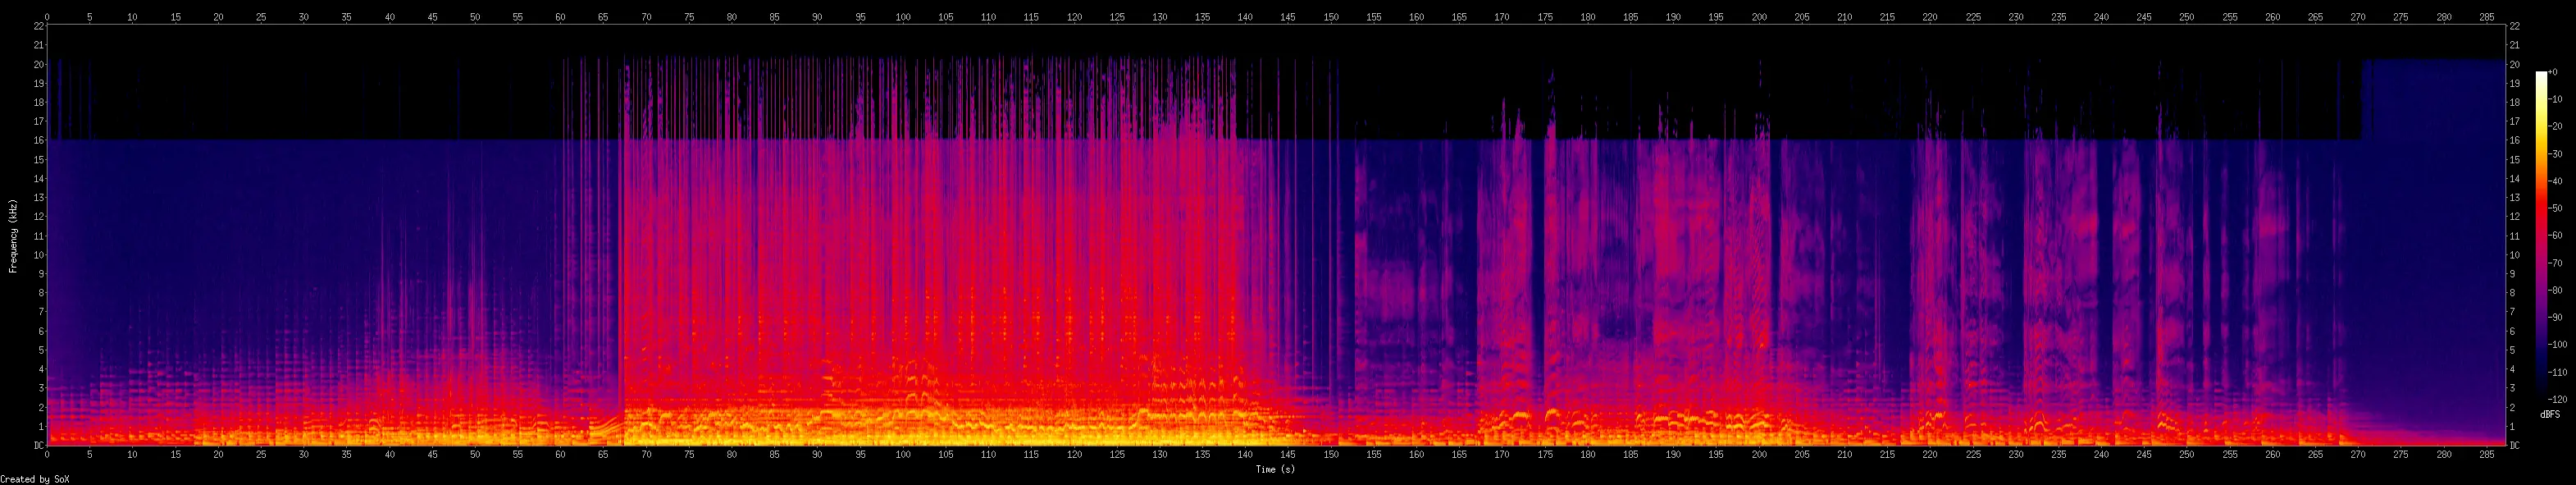Click the dBFS label under the color bar

[2549, 414]
